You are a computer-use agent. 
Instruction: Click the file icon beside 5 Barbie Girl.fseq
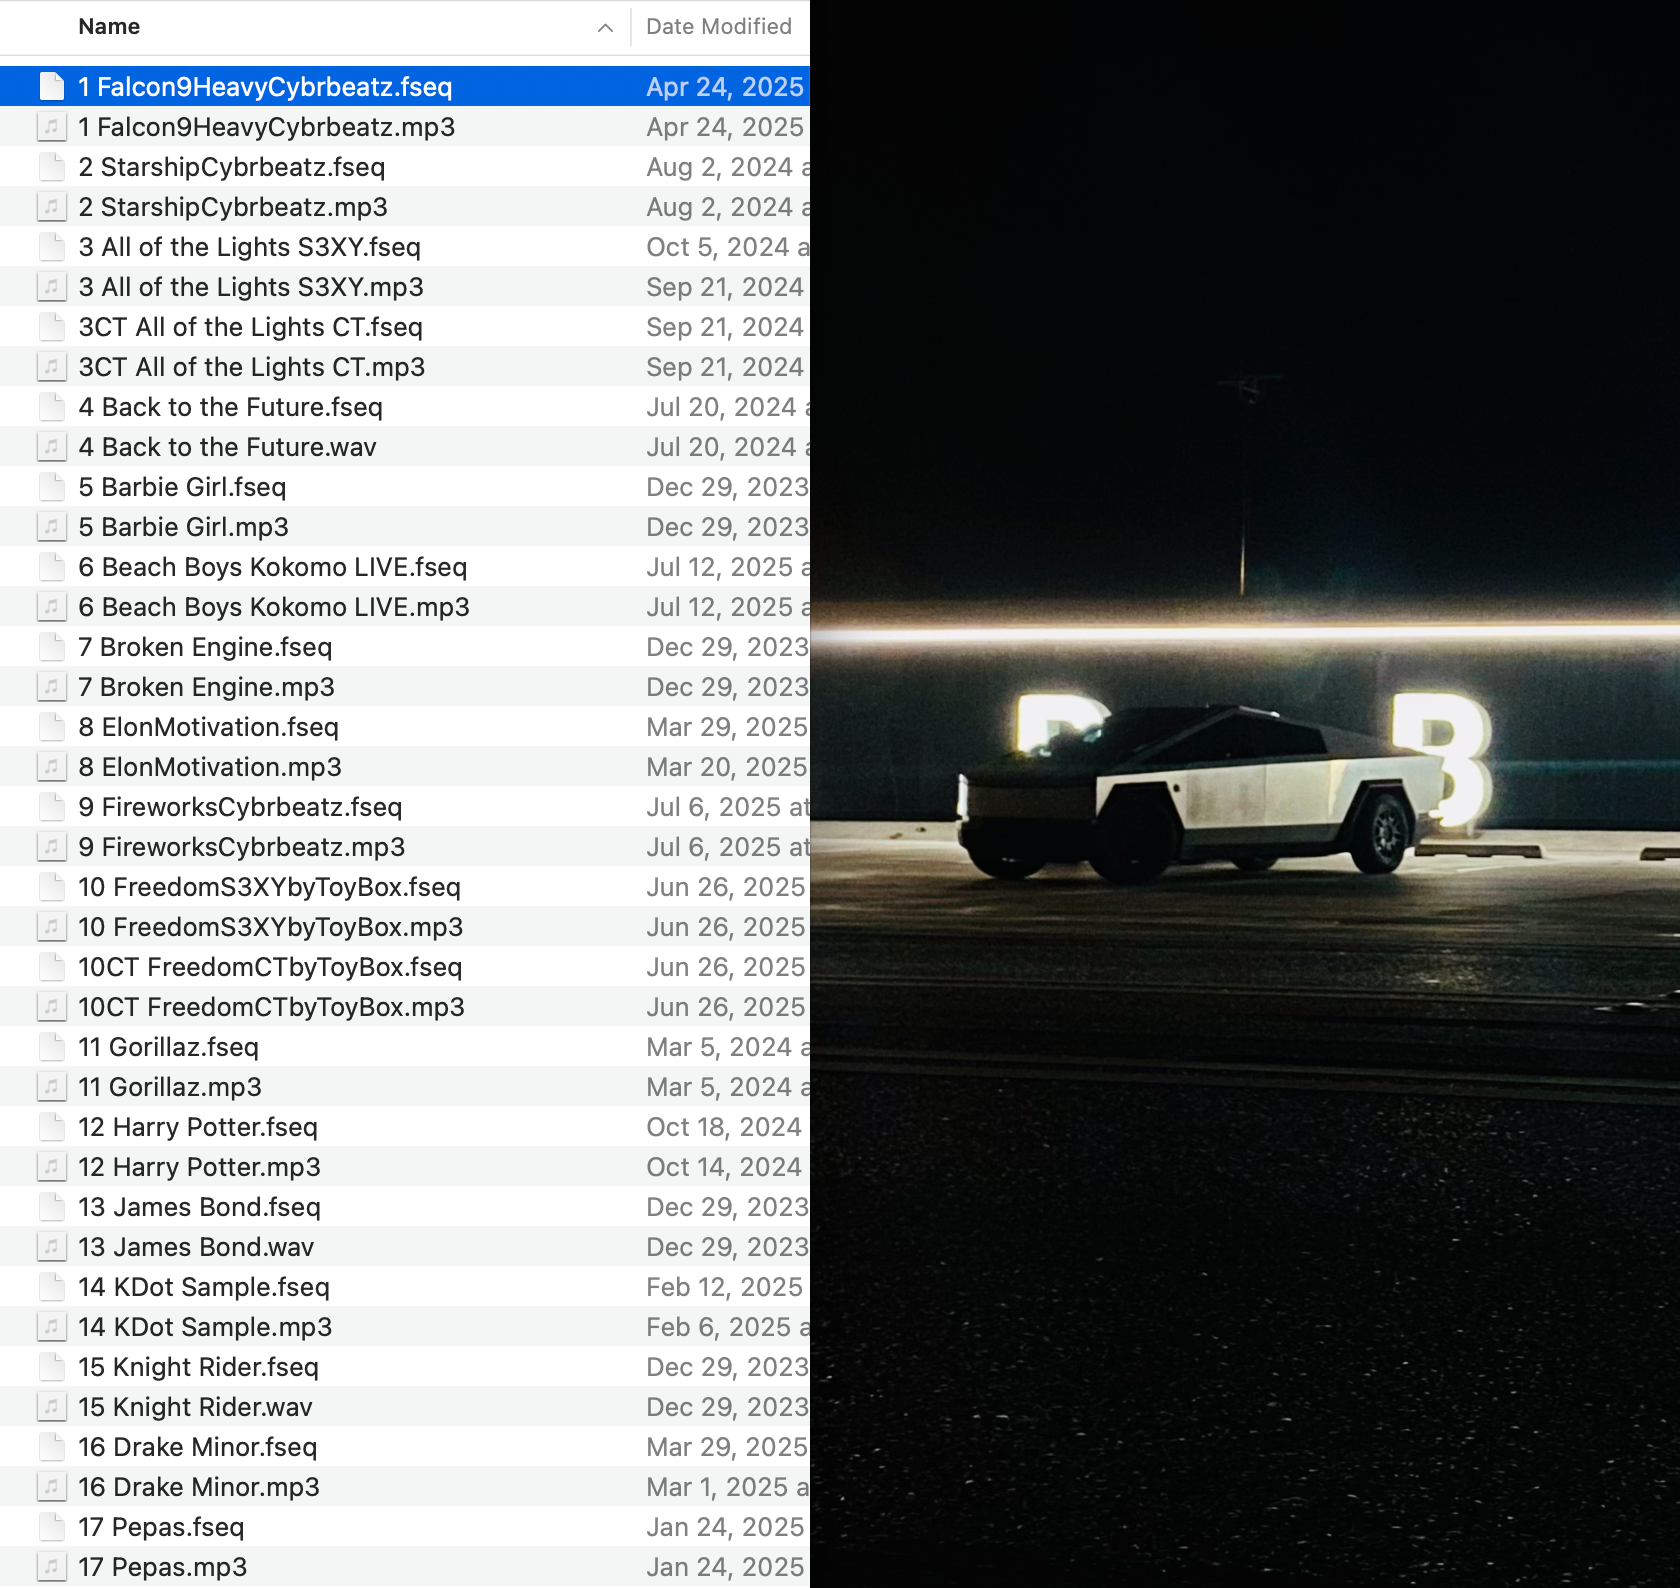pos(52,487)
